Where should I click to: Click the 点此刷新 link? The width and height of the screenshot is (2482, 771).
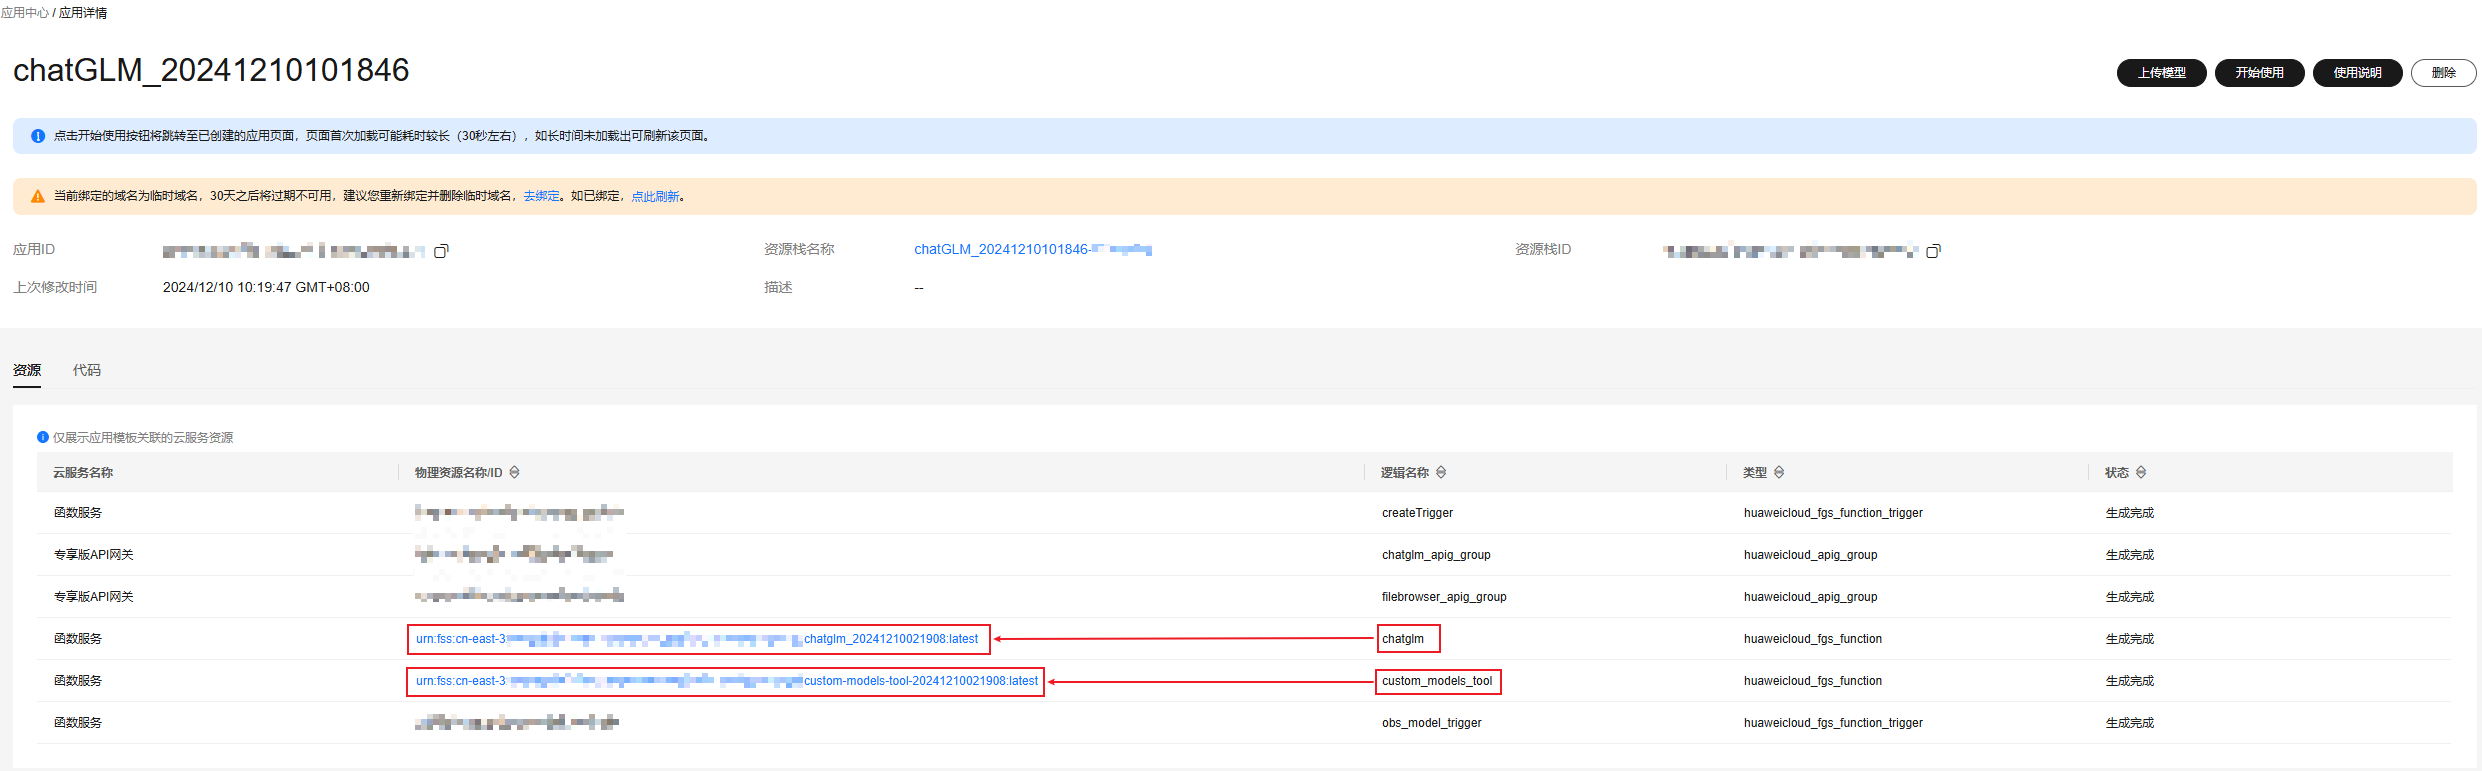coord(655,197)
